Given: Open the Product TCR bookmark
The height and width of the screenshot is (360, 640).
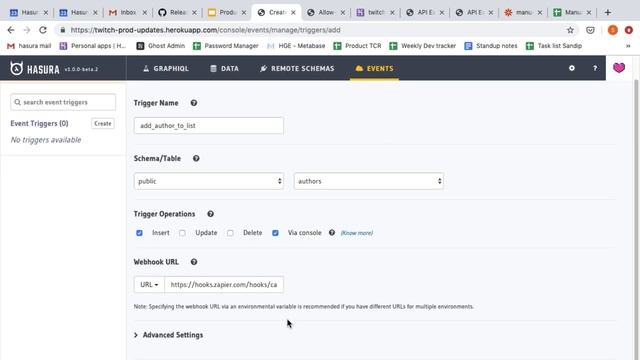Looking at the screenshot, I should coord(358,46).
